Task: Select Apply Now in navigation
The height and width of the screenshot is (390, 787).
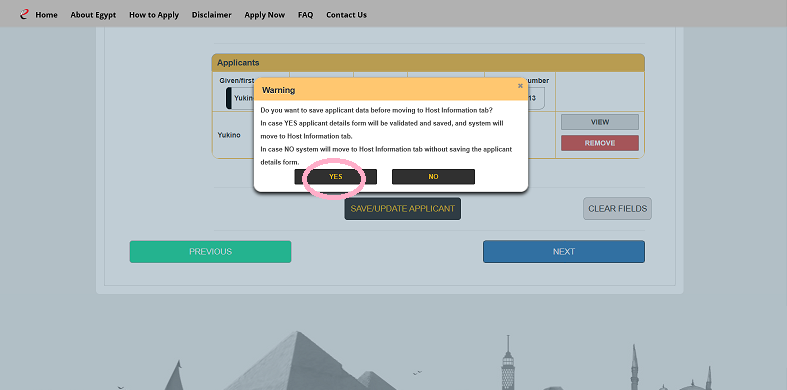Action: pyautogui.click(x=265, y=15)
